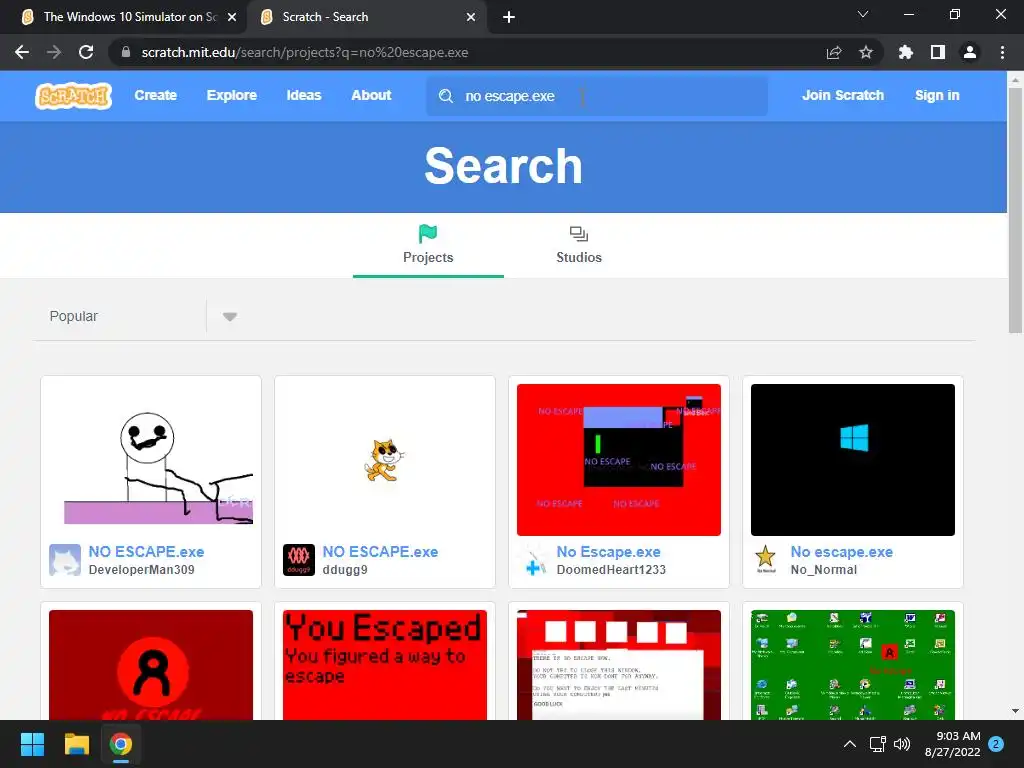Image resolution: width=1024 pixels, height=768 pixels.
Task: Open DeveloperMan309's avatar
Action: point(65,560)
